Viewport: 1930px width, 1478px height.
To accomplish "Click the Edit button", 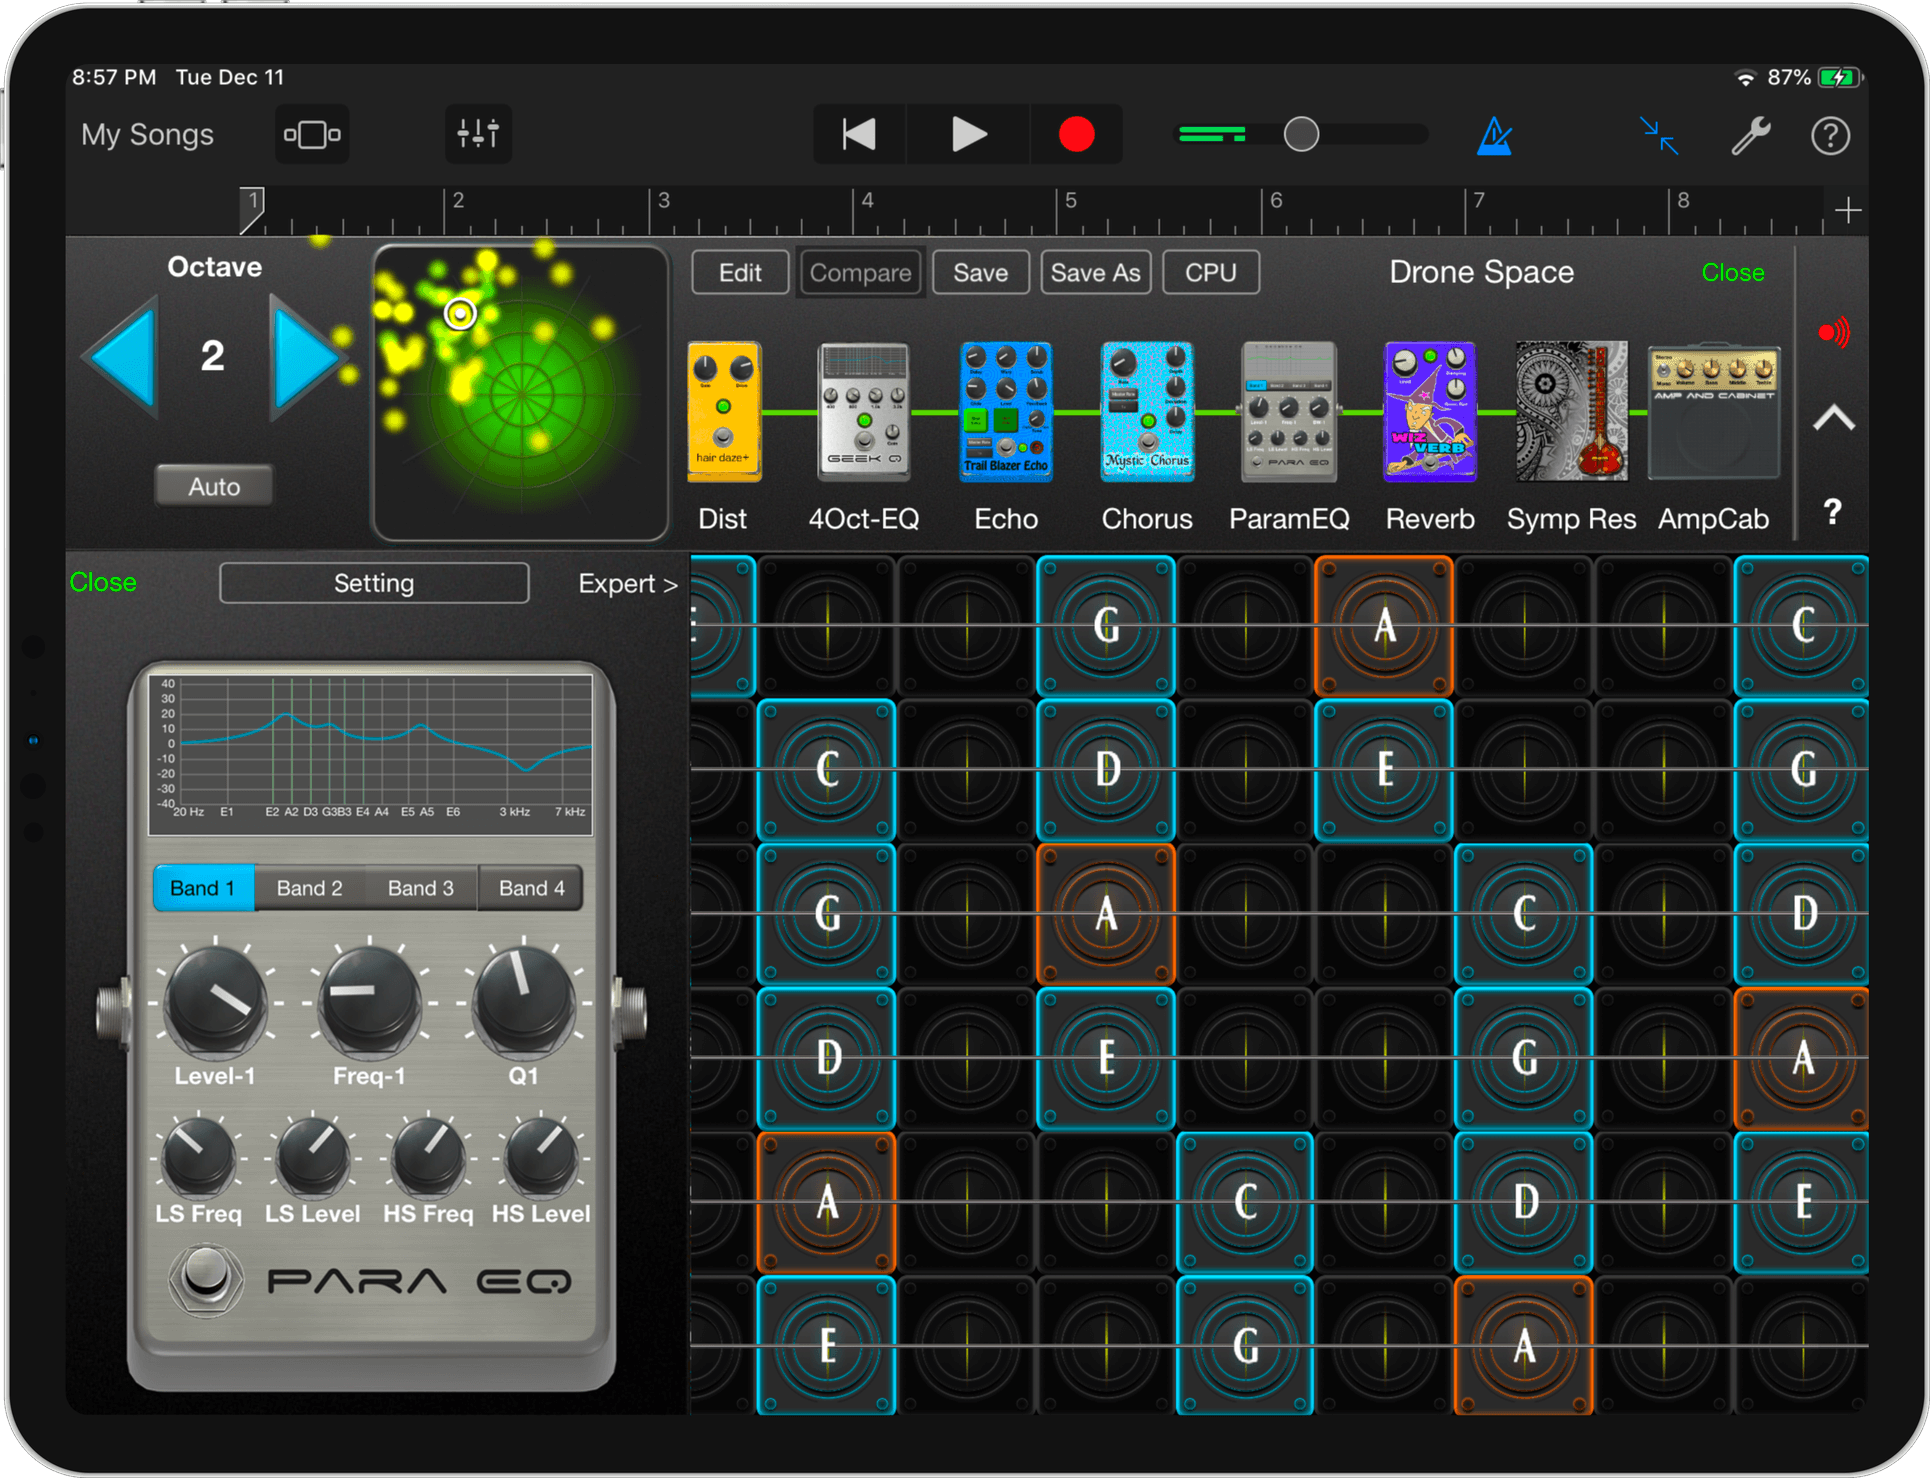I will (740, 272).
